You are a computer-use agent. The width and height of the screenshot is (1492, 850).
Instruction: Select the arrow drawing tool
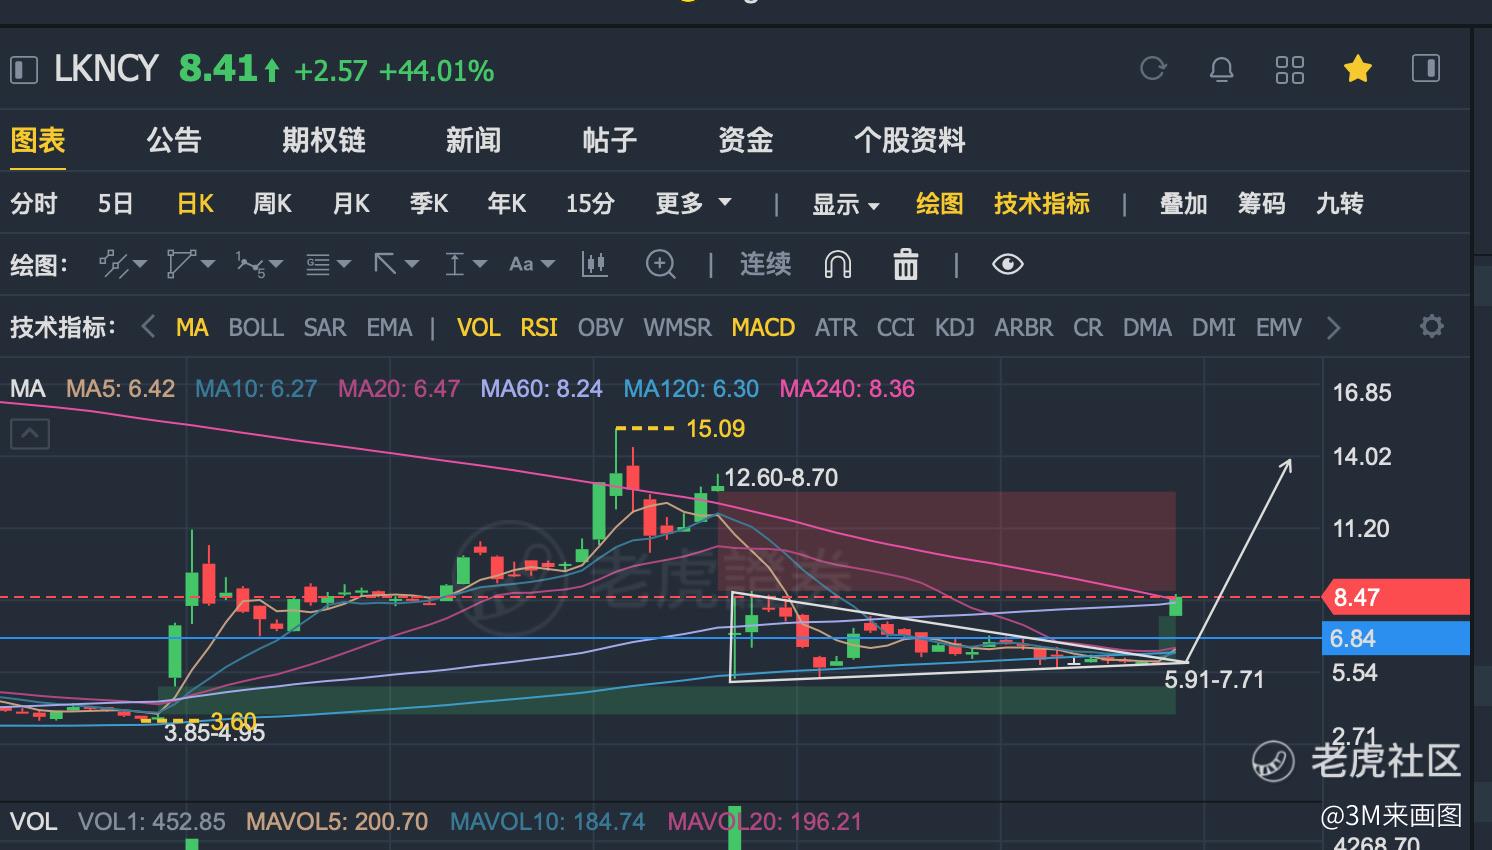(x=385, y=264)
